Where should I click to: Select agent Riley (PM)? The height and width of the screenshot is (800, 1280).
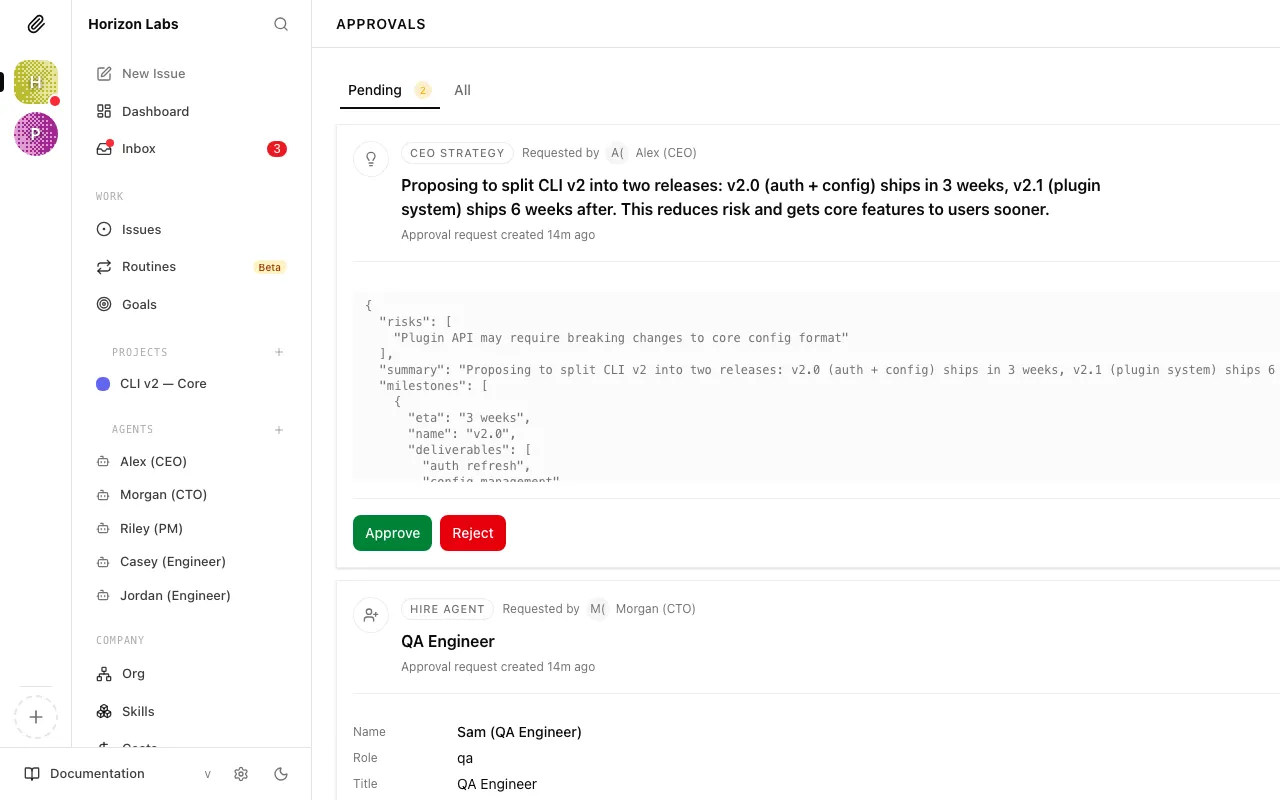[191, 528]
